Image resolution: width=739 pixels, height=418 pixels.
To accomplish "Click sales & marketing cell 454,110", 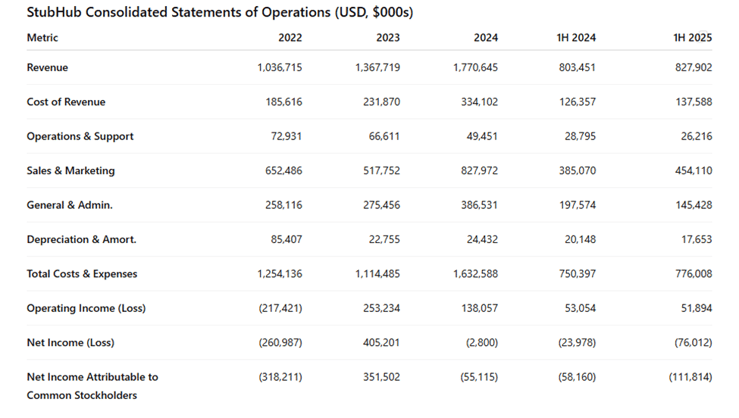I will click(693, 171).
